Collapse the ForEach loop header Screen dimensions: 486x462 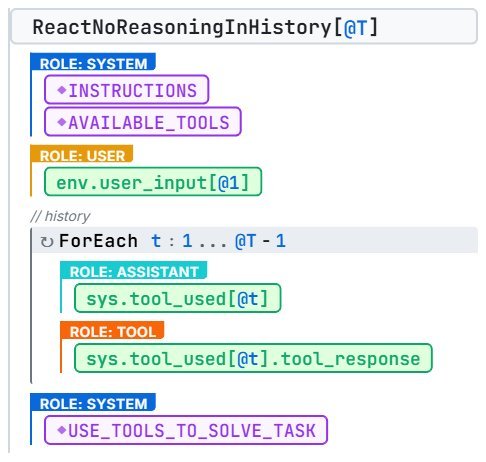pos(255,241)
